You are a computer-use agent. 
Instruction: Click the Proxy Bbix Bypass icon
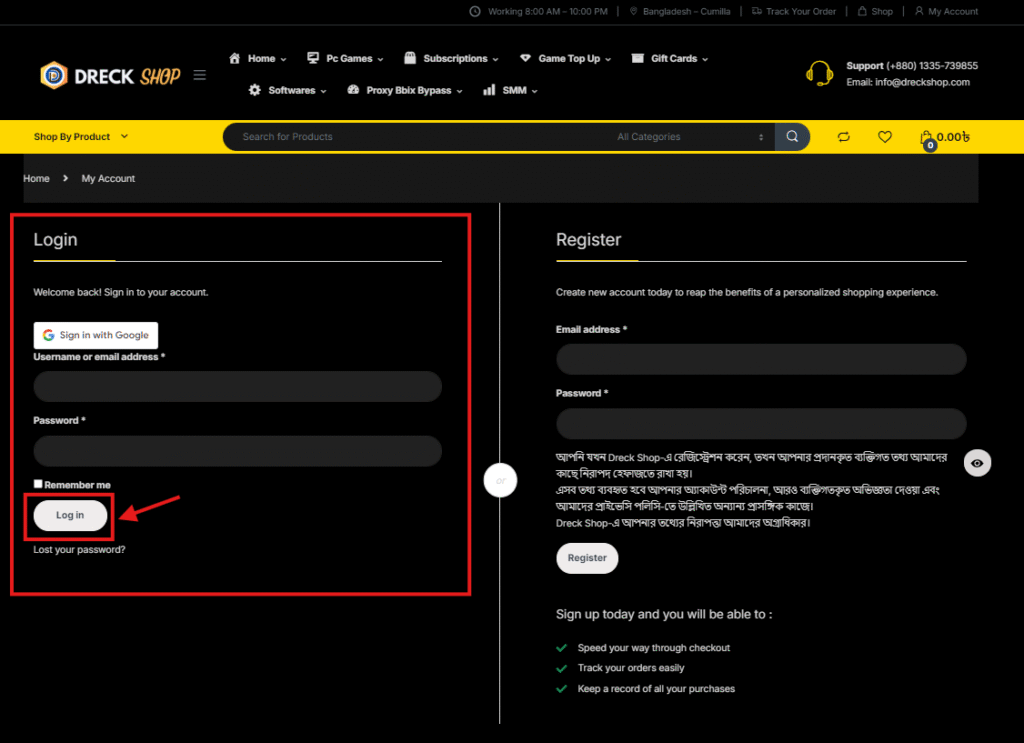pyautogui.click(x=353, y=90)
